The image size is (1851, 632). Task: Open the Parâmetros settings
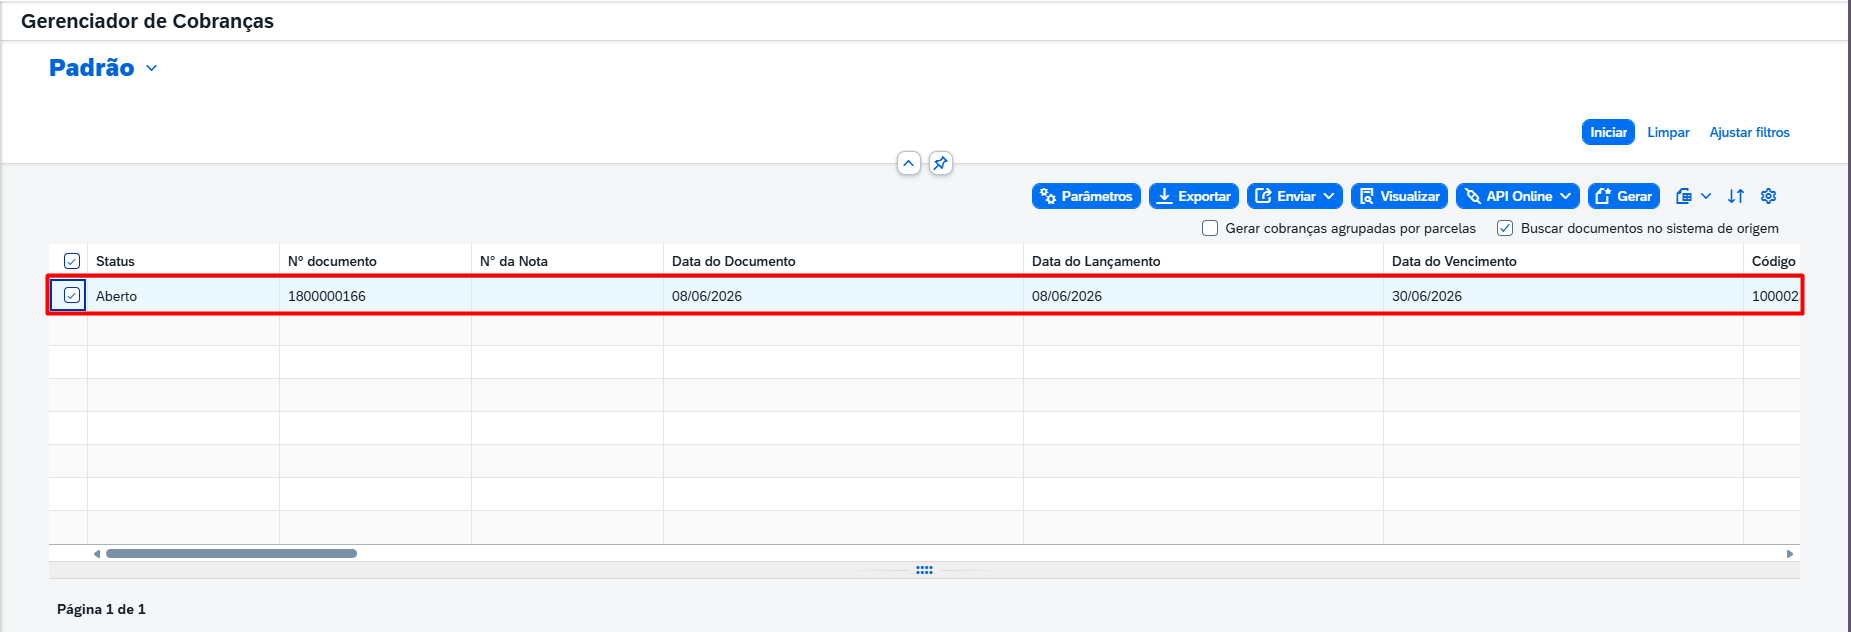(1086, 196)
